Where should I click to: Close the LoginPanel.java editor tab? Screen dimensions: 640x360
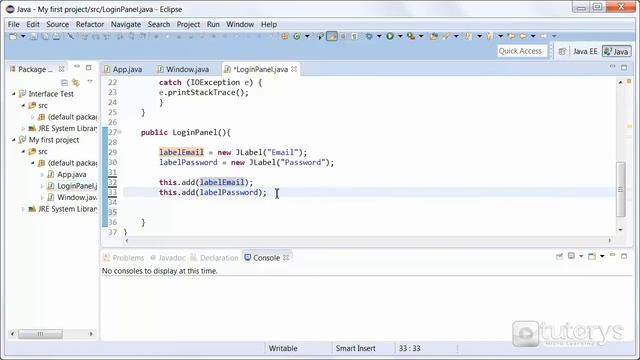(x=294, y=69)
